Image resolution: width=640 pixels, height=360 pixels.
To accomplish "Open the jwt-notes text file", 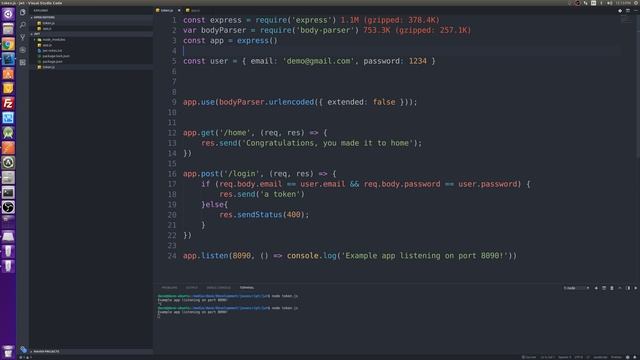I will coord(52,51).
